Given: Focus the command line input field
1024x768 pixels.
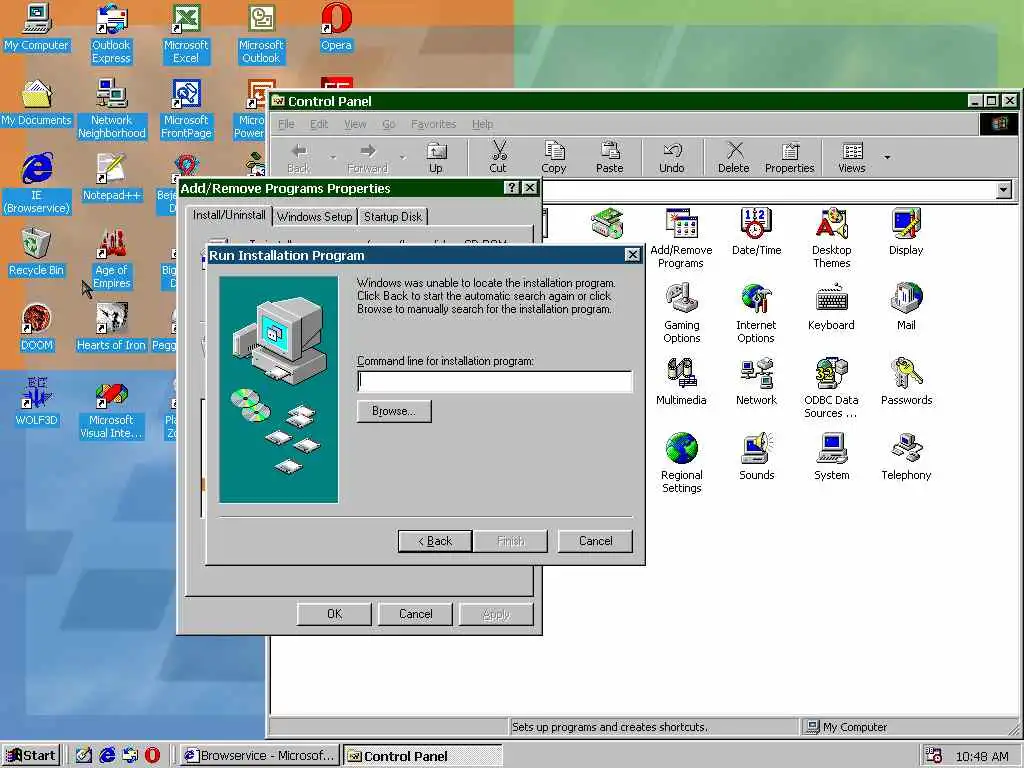Looking at the screenshot, I should click(495, 381).
